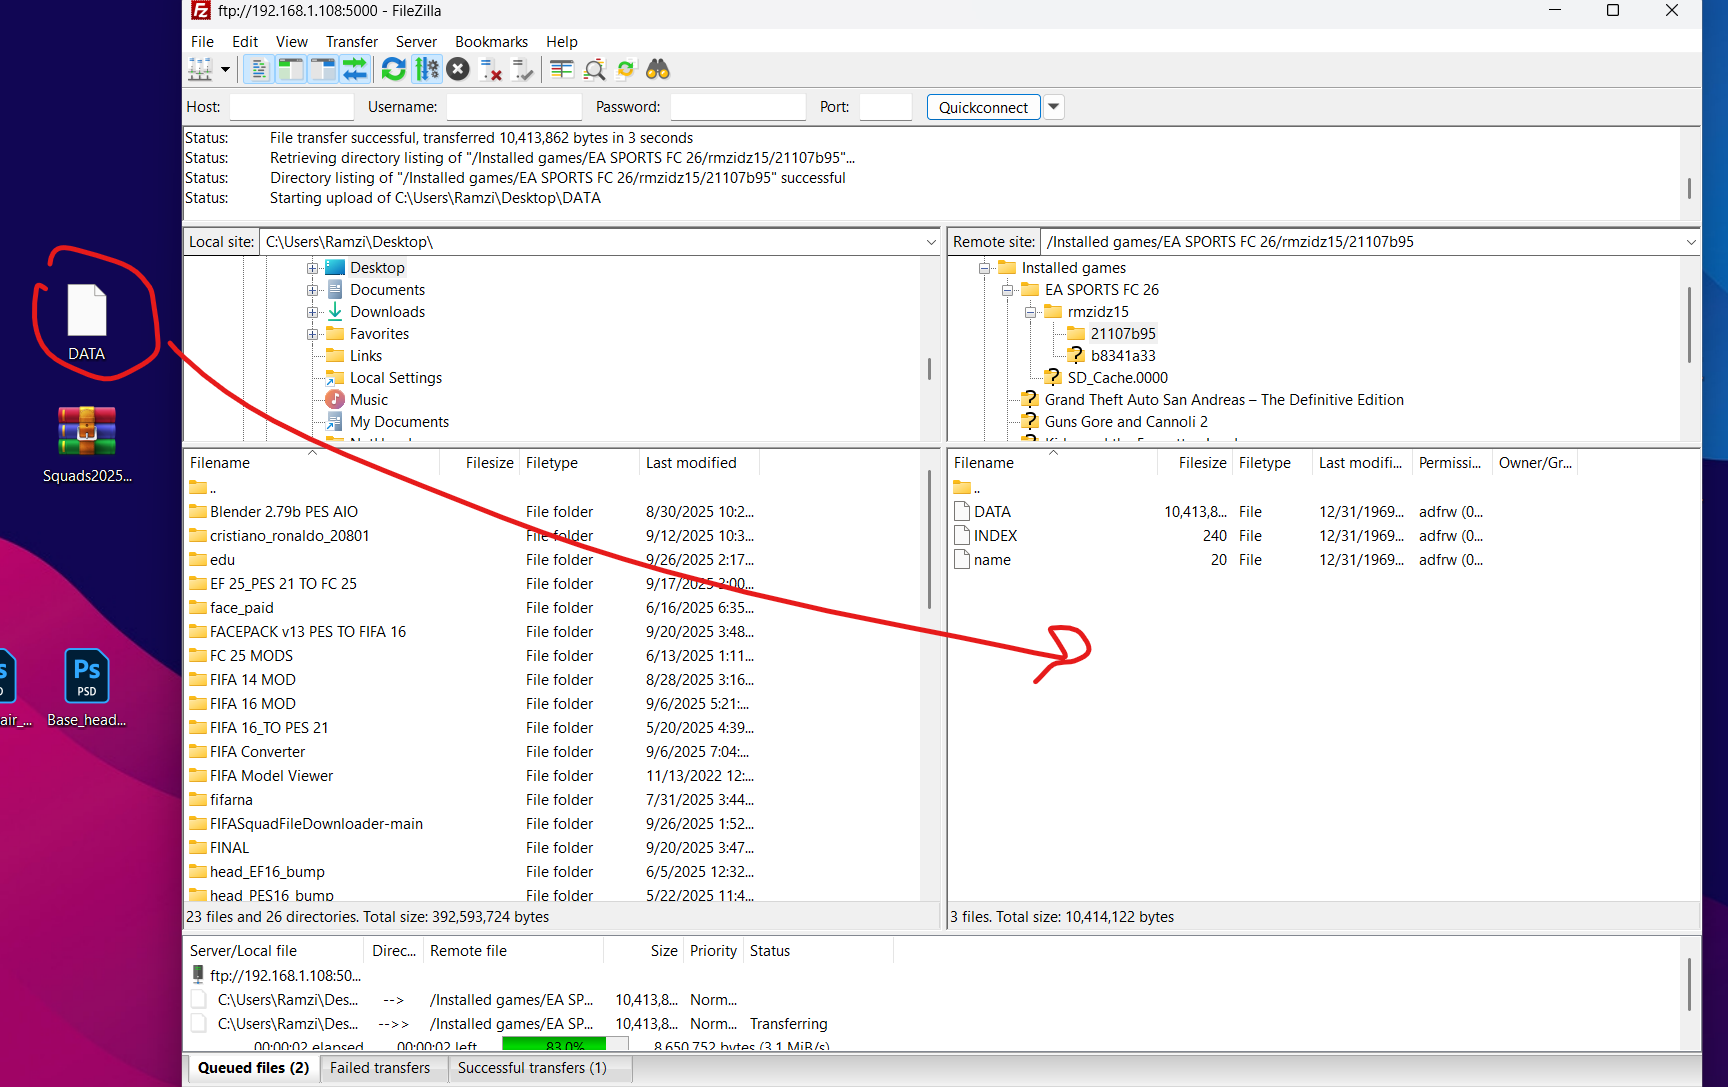Click the remote 'name' file icon
1728x1087 pixels.
[962, 560]
